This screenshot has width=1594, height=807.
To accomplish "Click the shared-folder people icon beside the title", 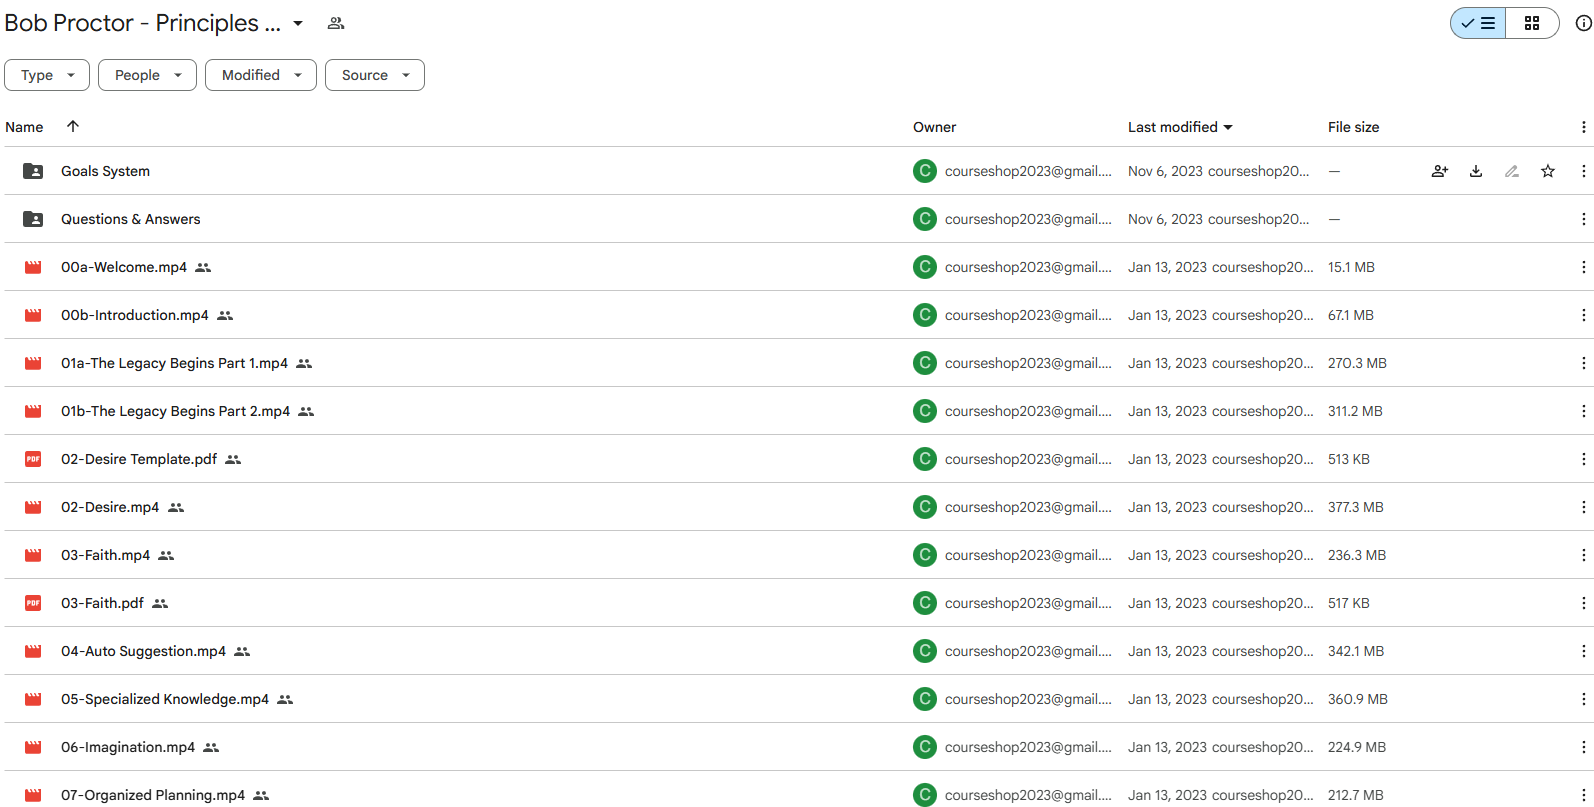I will pyautogui.click(x=336, y=23).
